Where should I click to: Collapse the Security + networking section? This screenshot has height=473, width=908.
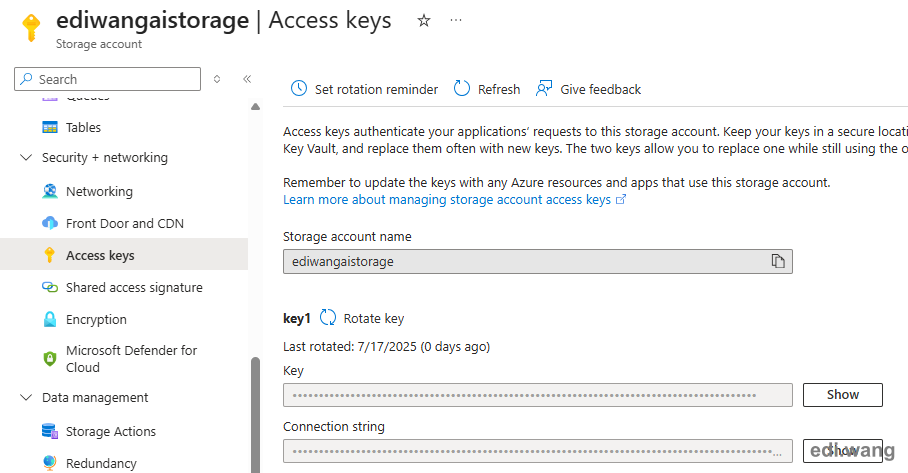[x=26, y=157]
